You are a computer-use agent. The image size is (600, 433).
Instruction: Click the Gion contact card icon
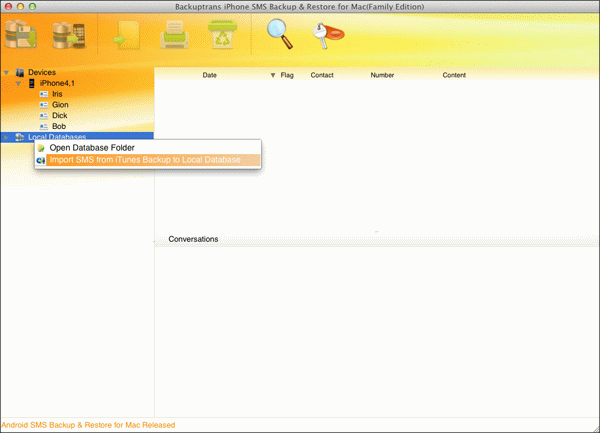tap(44, 105)
